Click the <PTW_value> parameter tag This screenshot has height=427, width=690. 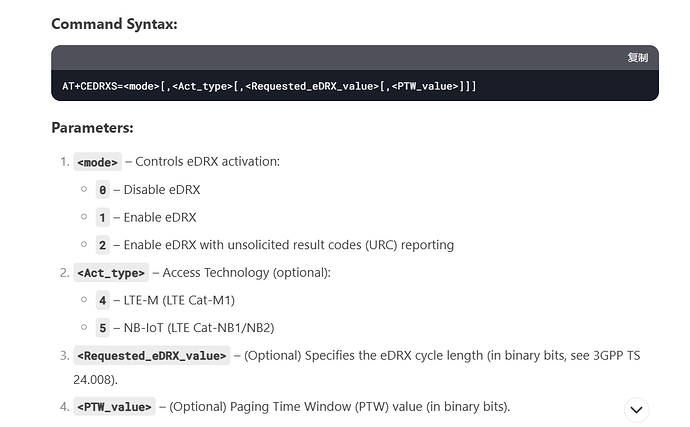pos(114,407)
